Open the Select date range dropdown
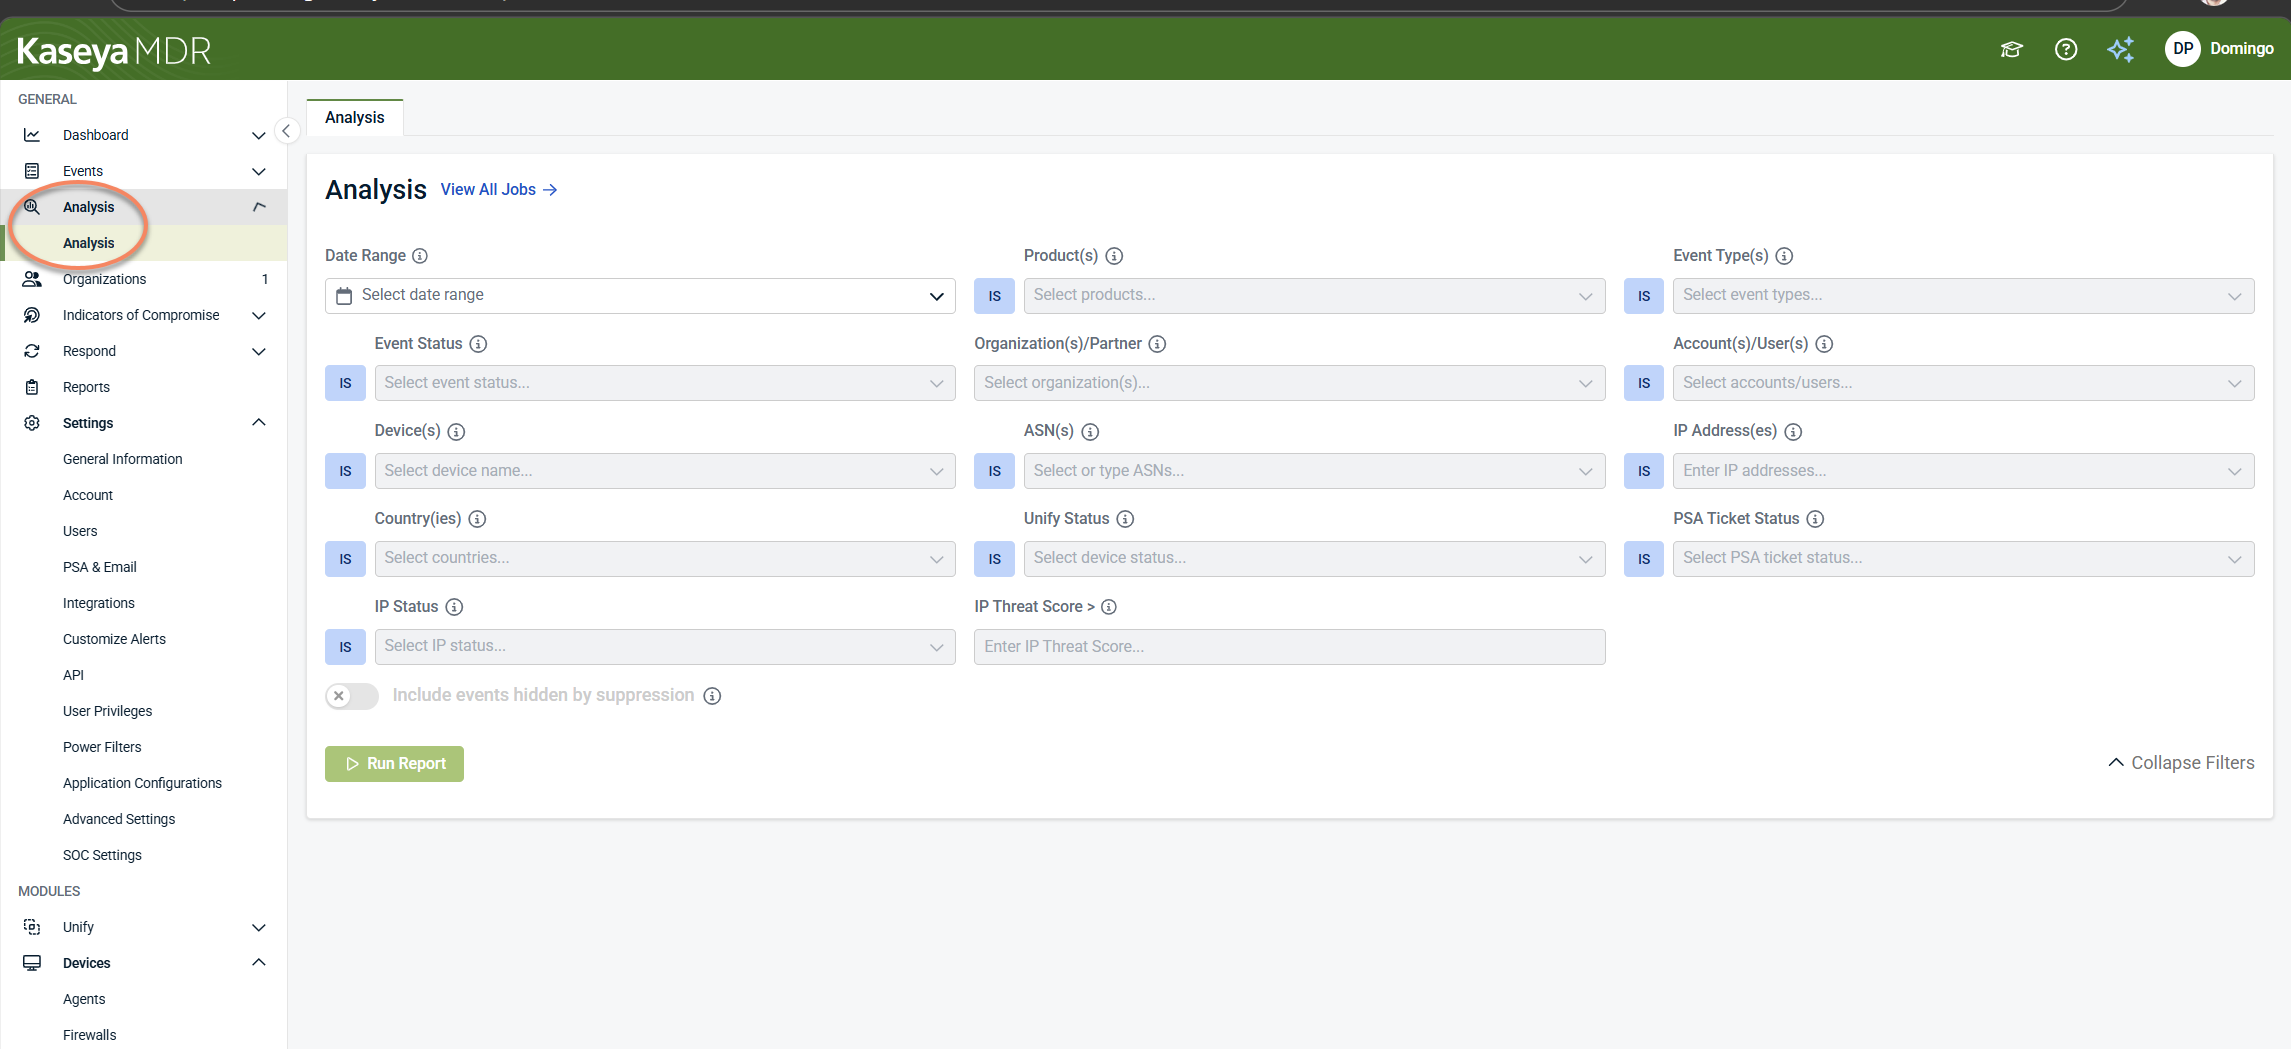Image resolution: width=2291 pixels, height=1049 pixels. (x=640, y=296)
